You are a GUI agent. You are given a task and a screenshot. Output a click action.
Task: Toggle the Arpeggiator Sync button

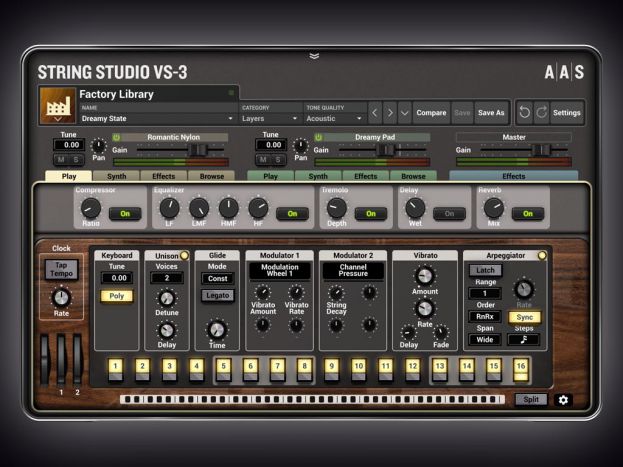point(524,317)
